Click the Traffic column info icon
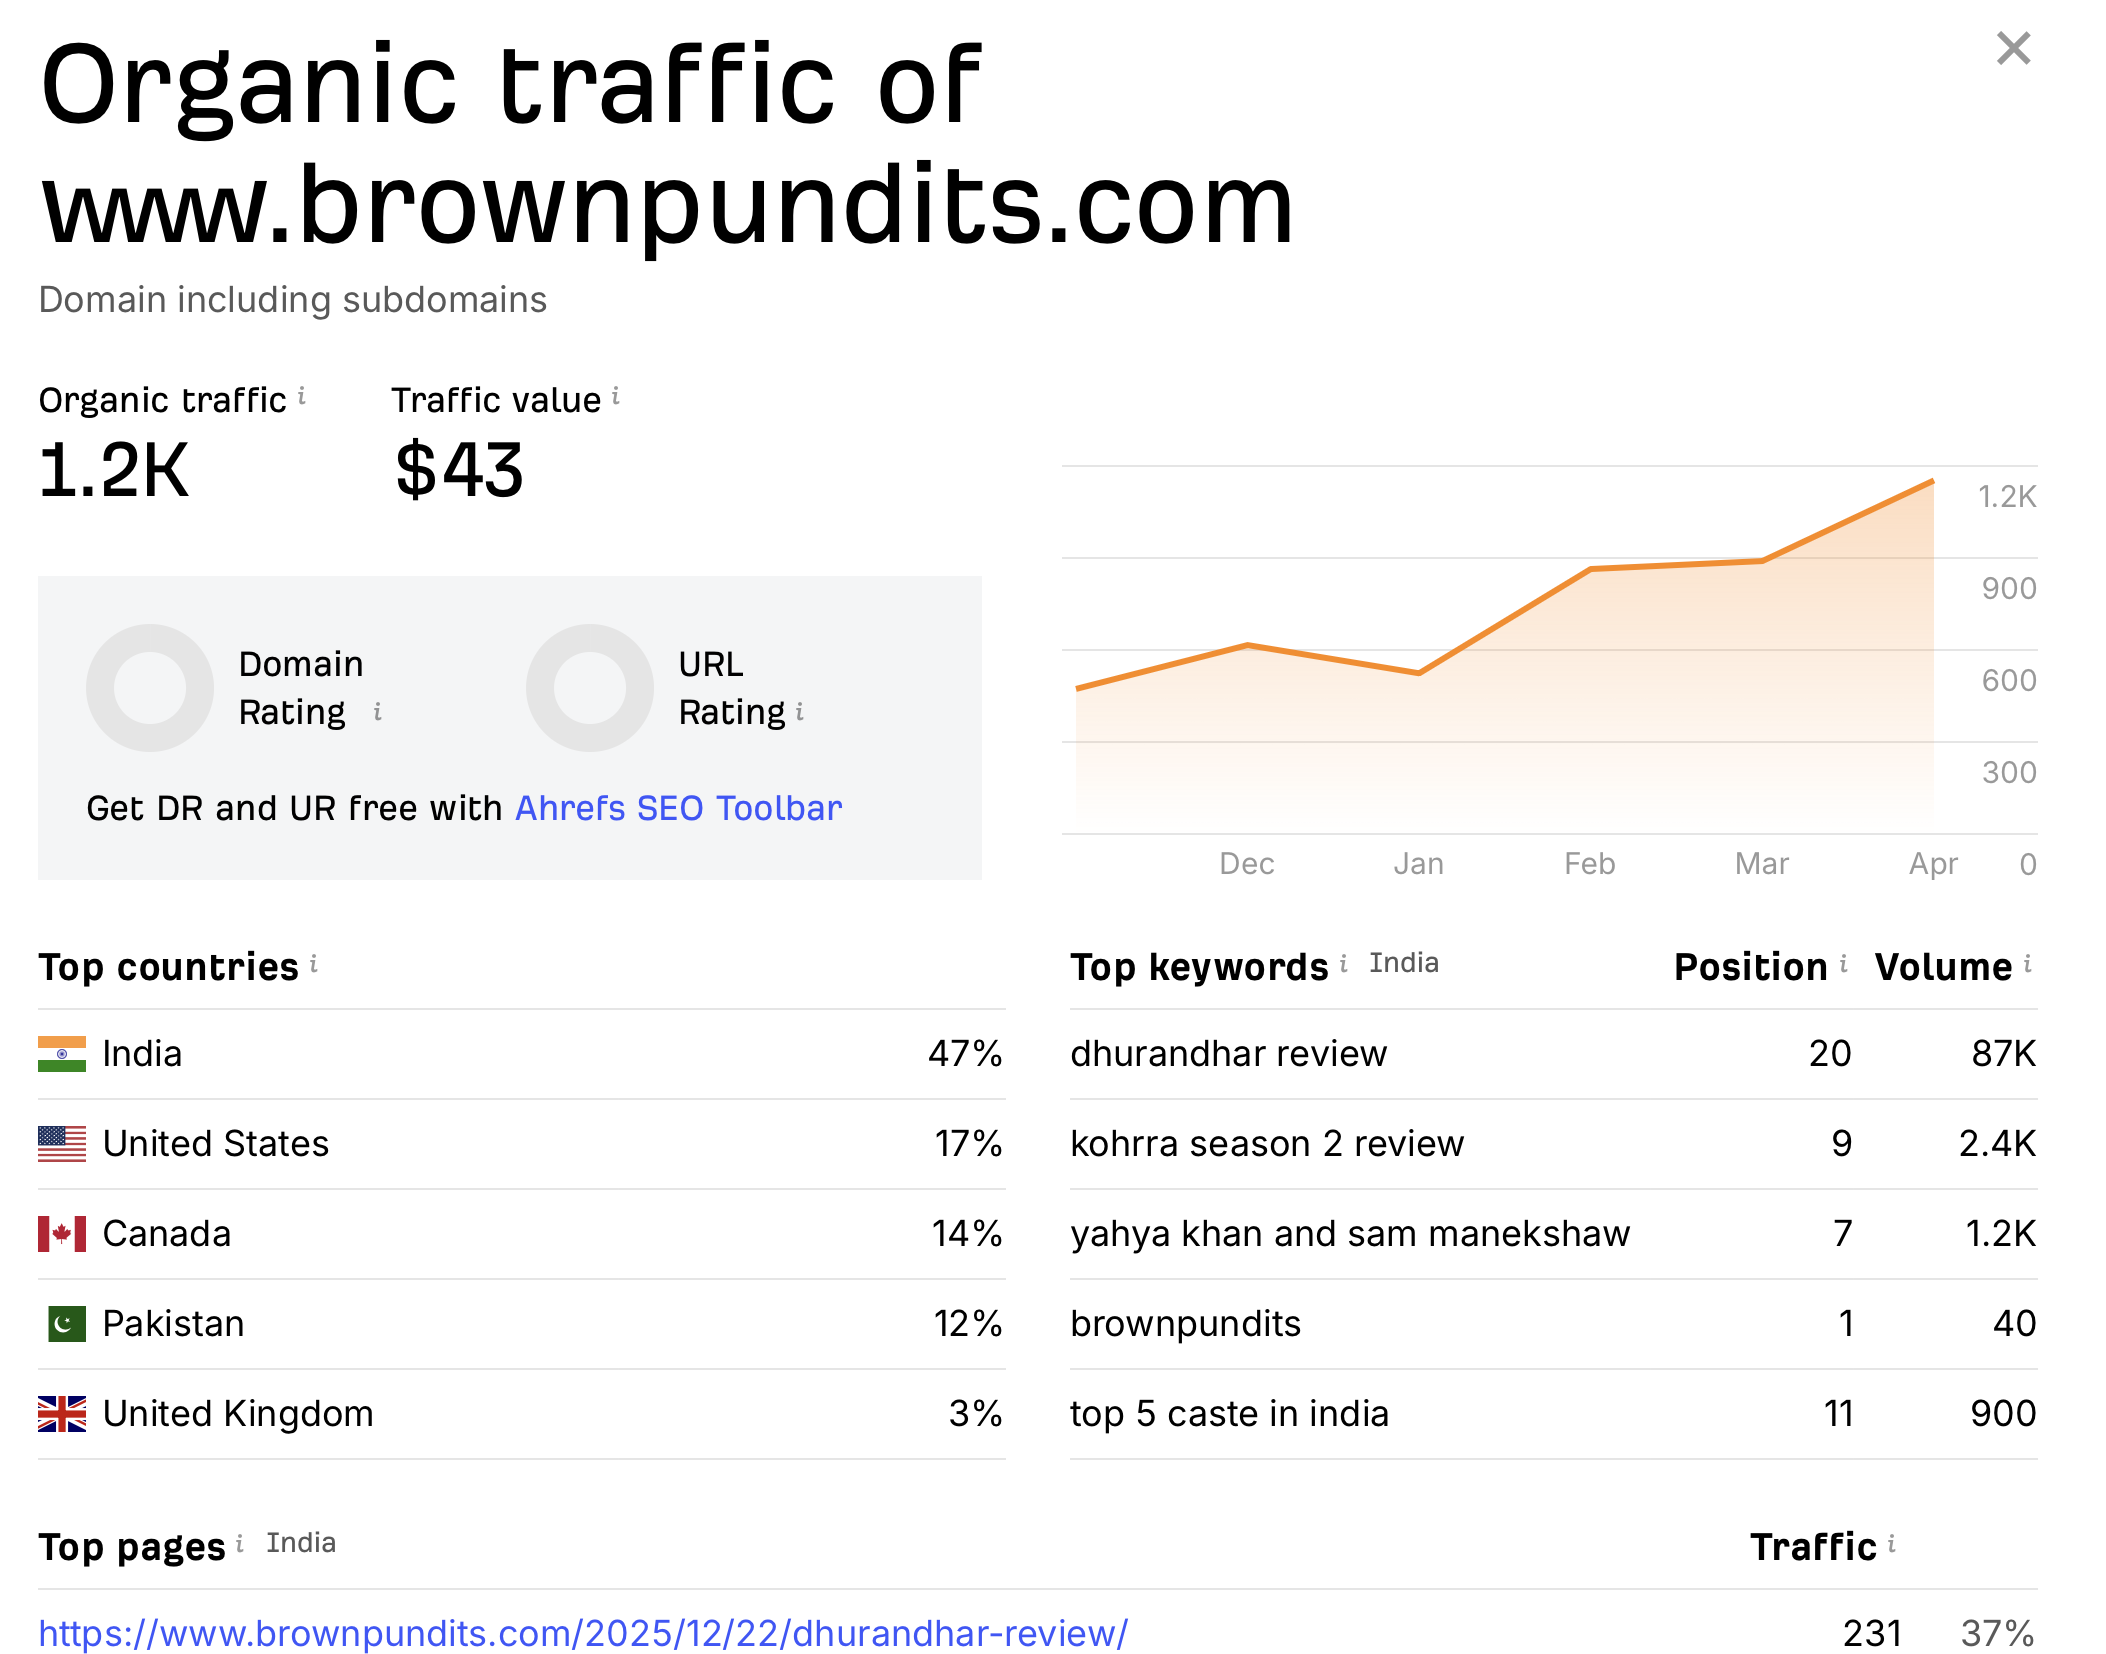This screenshot has width=2106, height=1654. [x=1892, y=1544]
